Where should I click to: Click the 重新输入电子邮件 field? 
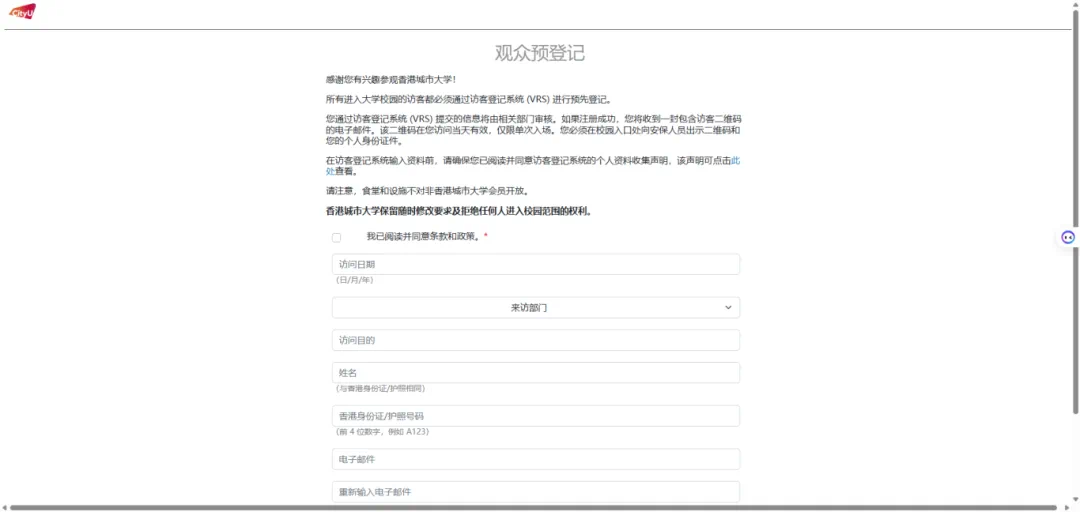(x=535, y=492)
